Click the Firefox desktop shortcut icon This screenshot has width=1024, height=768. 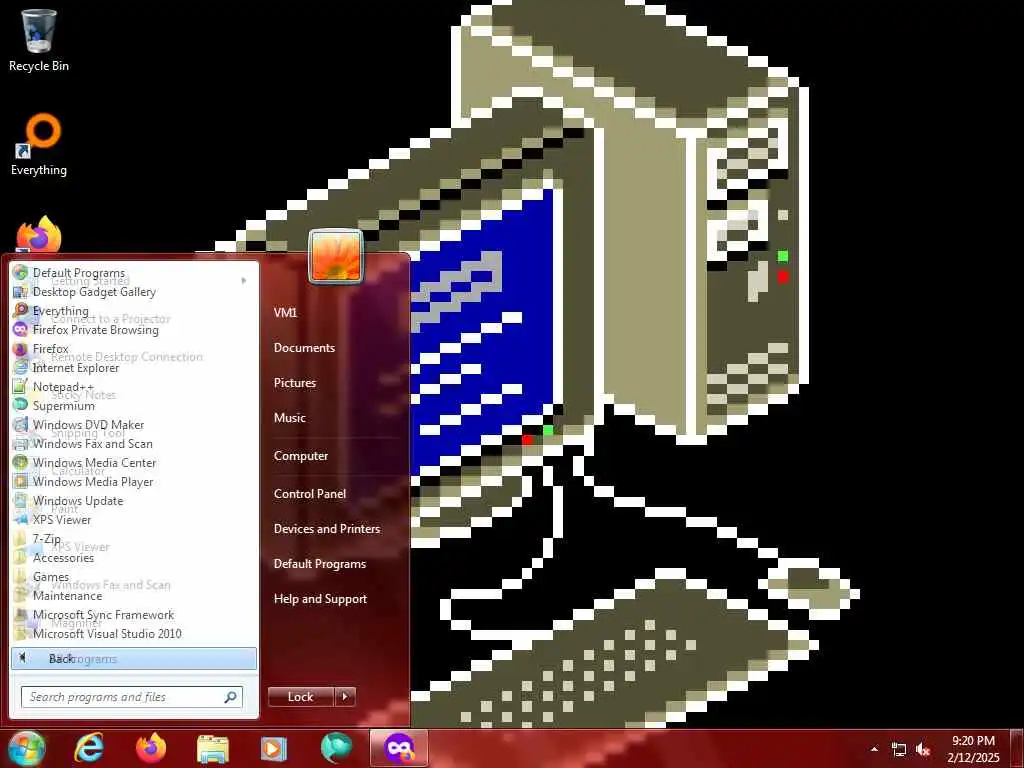tap(39, 235)
